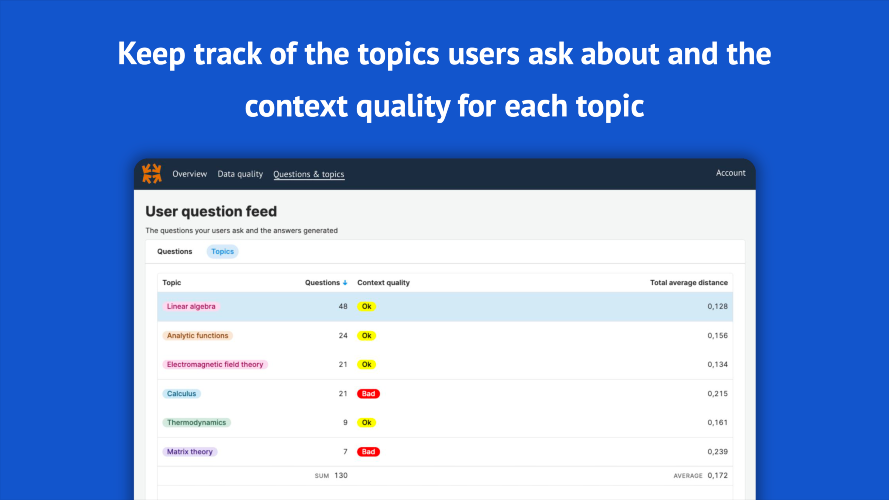Click the Bad badge for Matrix theory

[368, 452]
